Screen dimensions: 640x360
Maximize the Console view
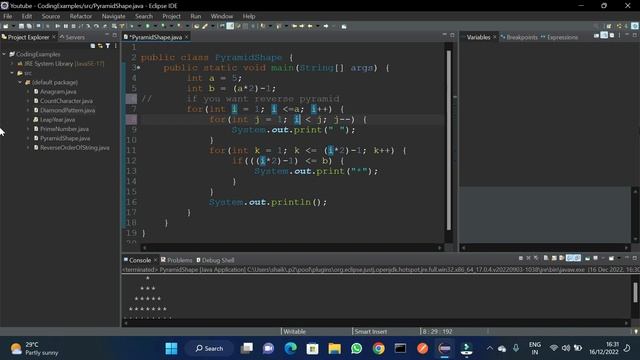(635, 258)
